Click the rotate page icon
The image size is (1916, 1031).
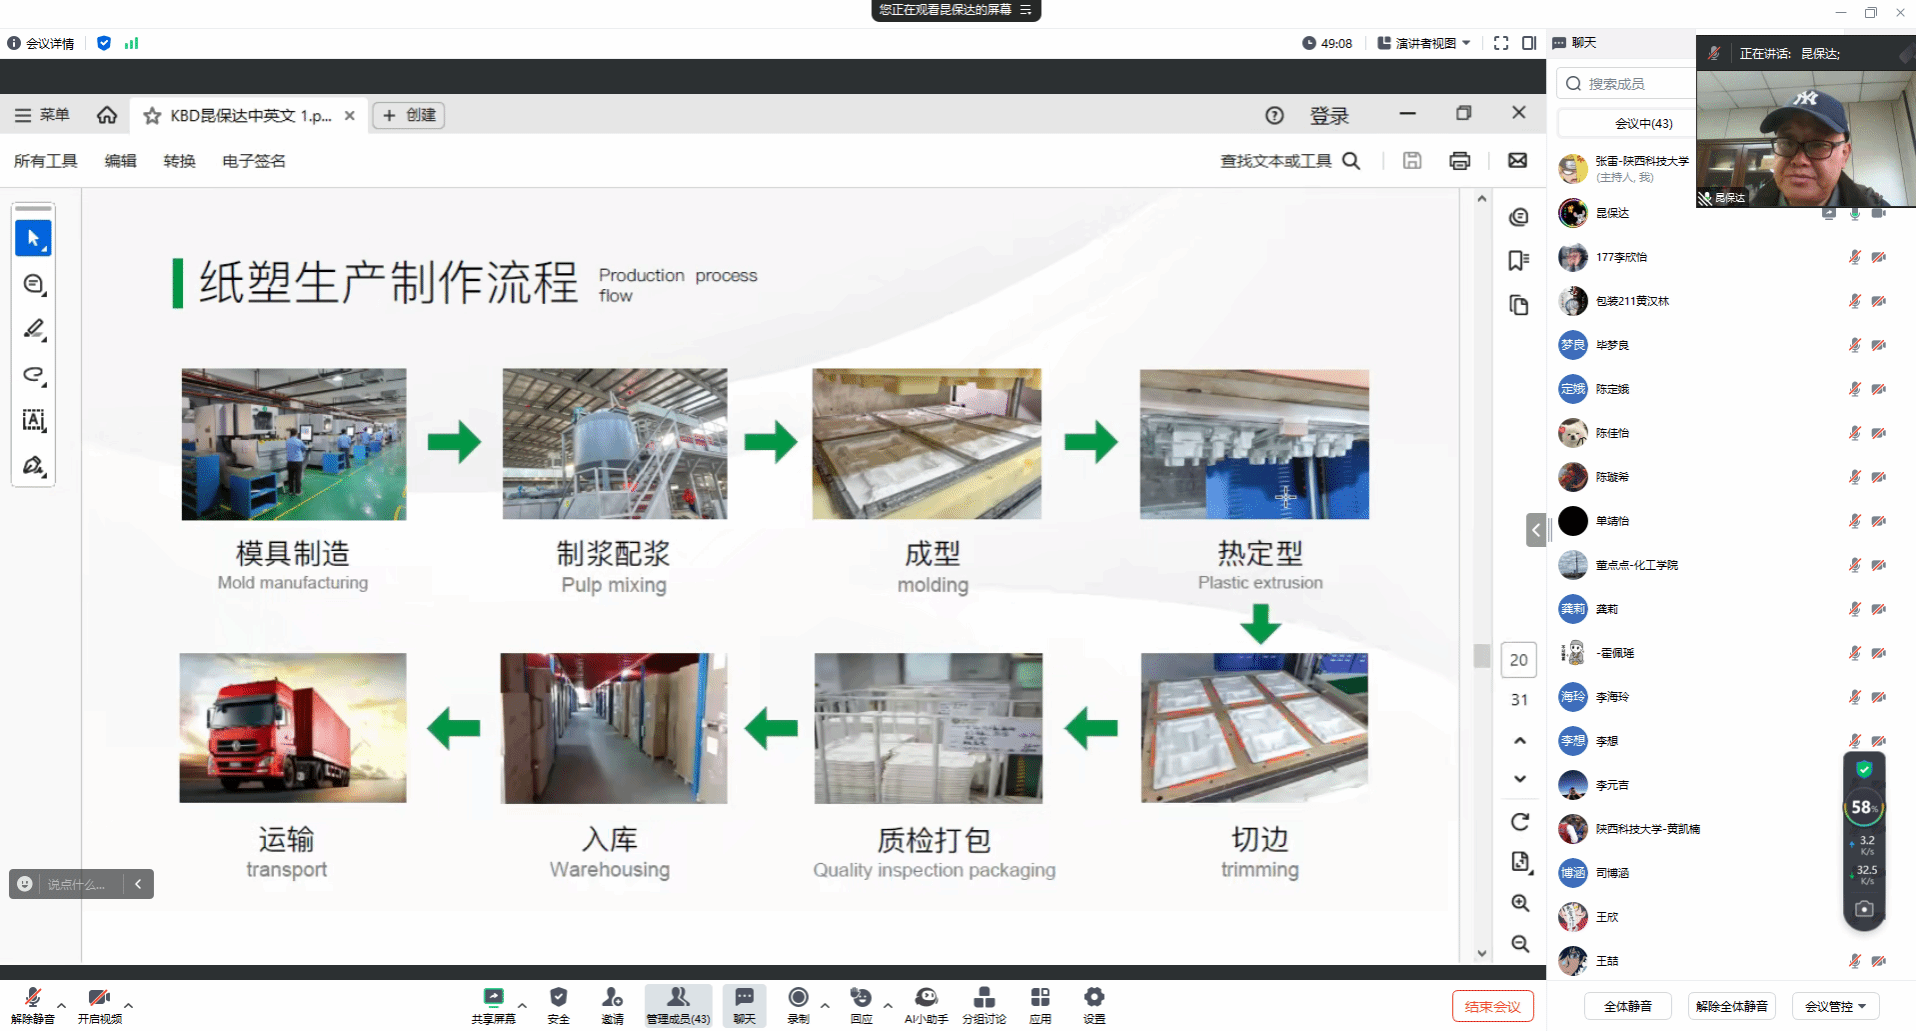pyautogui.click(x=1520, y=822)
